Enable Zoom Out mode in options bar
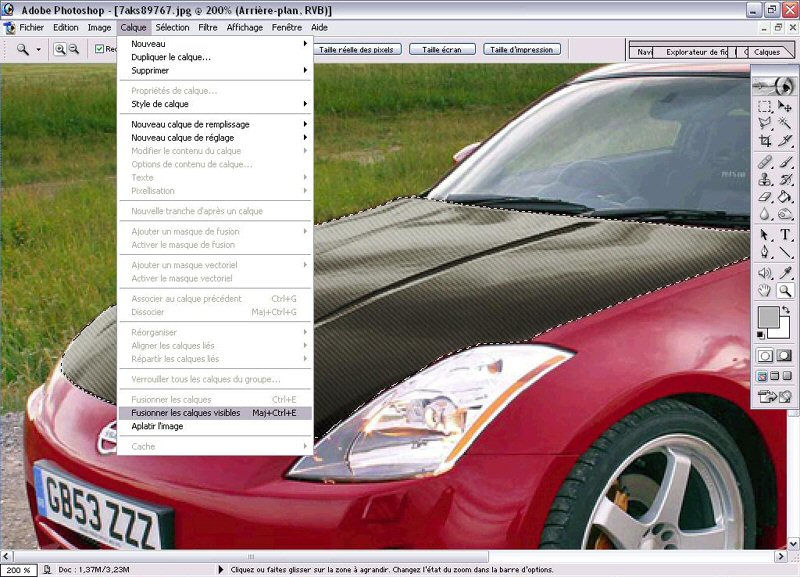The height and width of the screenshot is (577, 800). click(x=74, y=49)
